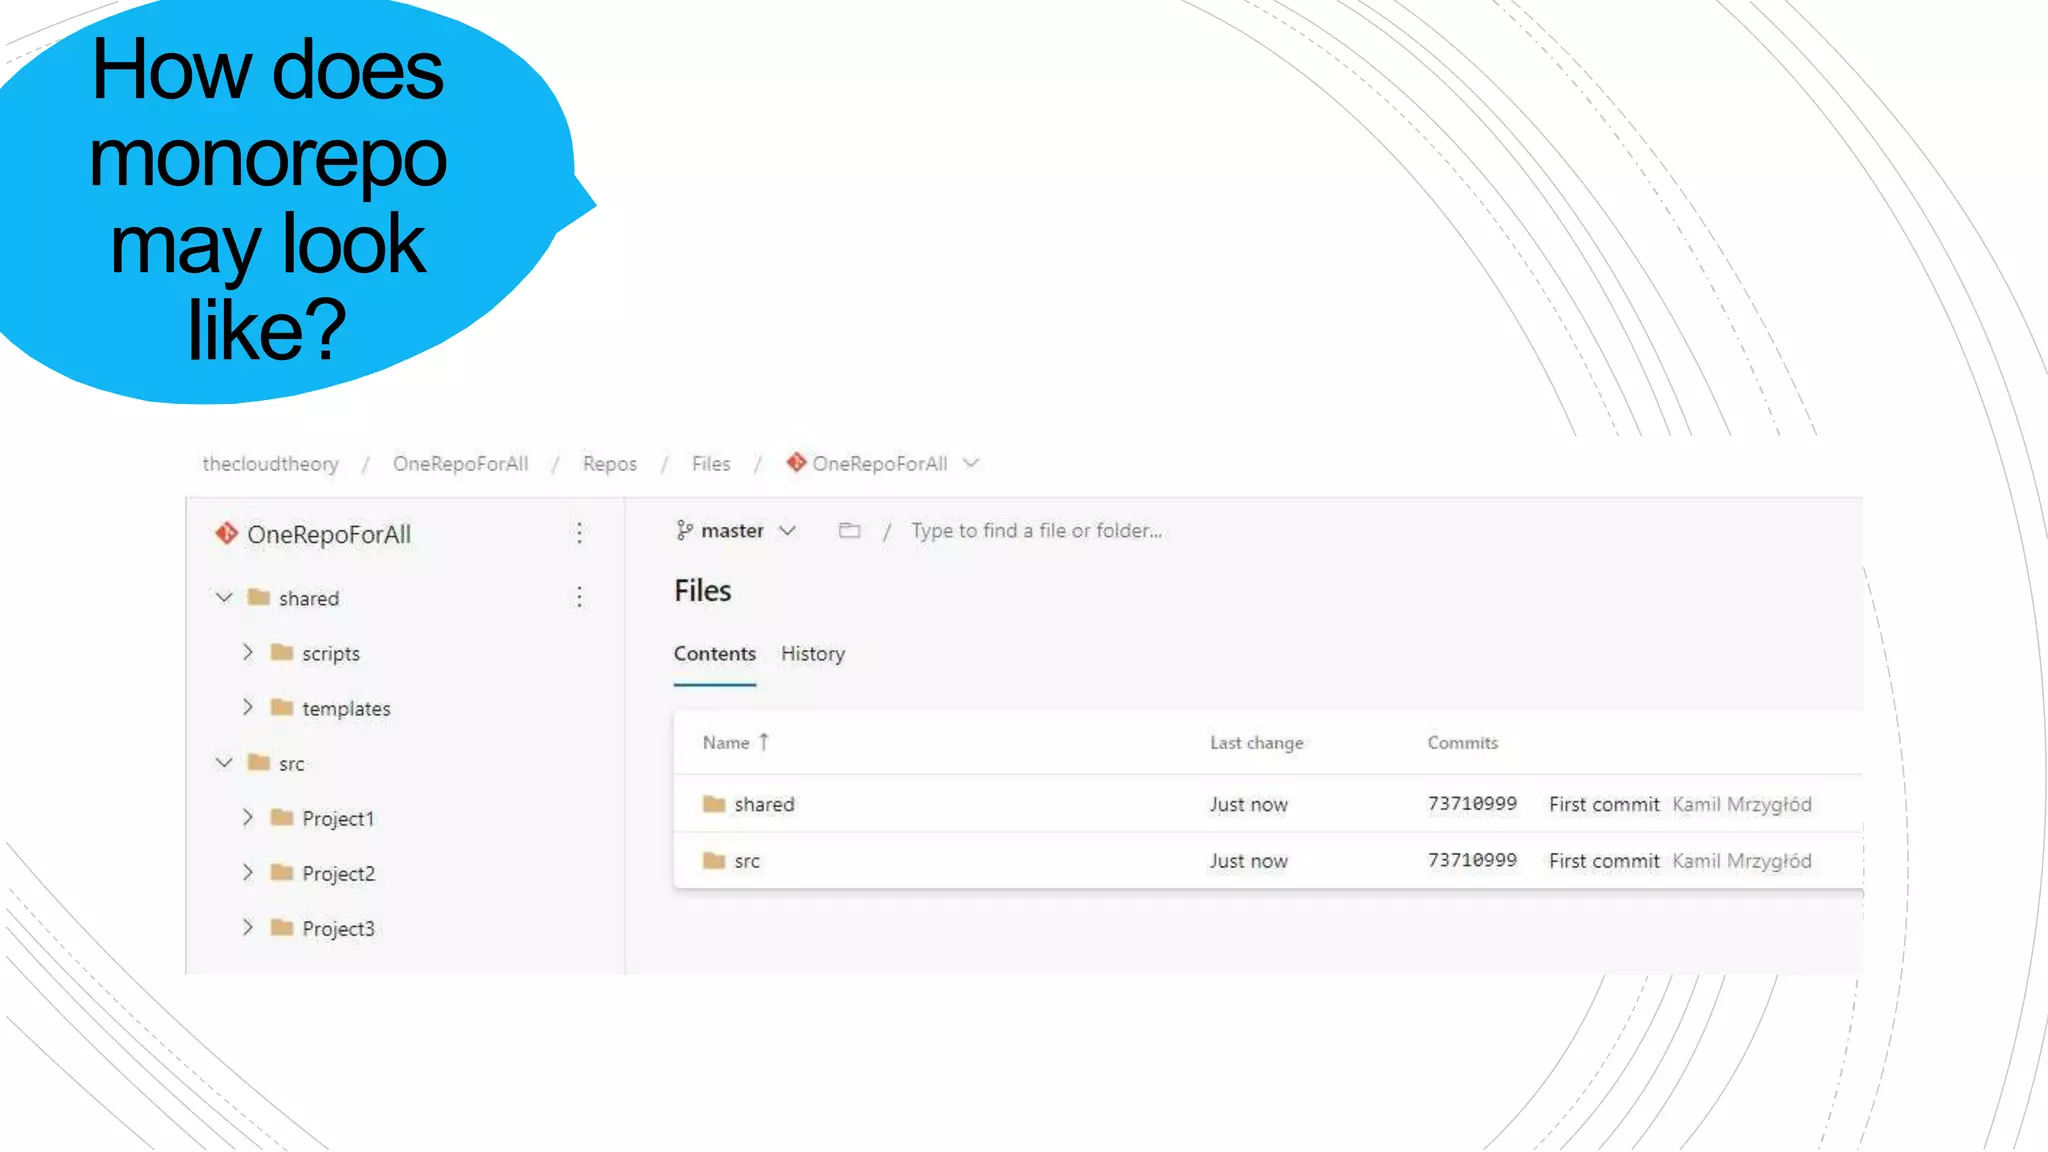The width and height of the screenshot is (2048, 1152).
Task: Switch to the History tab
Action: point(812,653)
